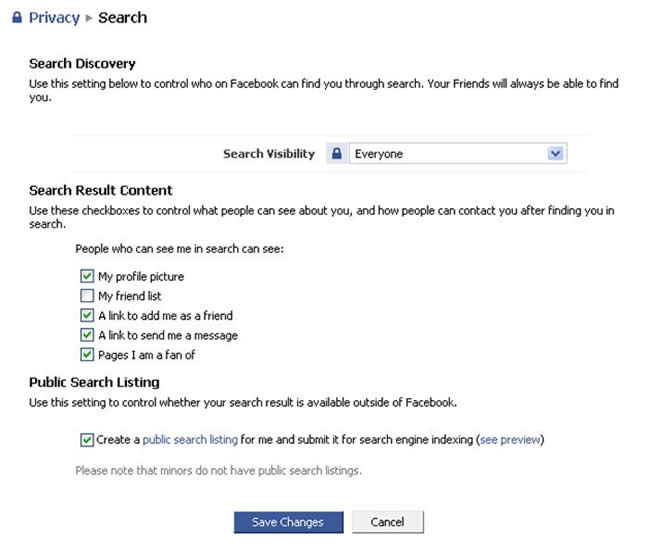Click the Pages I am a fan of label
This screenshot has width=650, height=552.
coord(146,355)
